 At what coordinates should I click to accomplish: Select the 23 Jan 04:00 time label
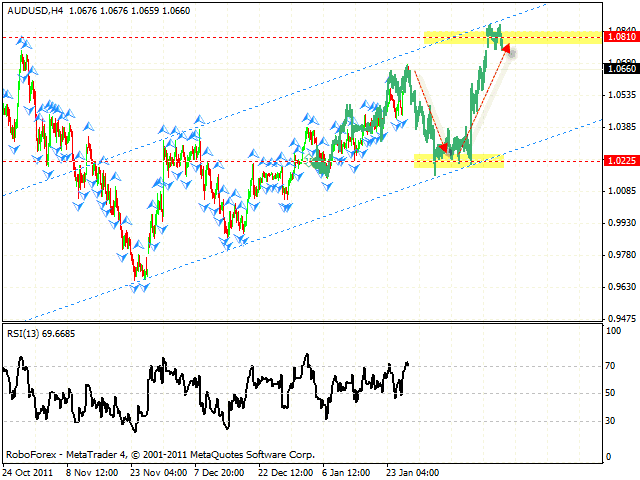coord(414,472)
